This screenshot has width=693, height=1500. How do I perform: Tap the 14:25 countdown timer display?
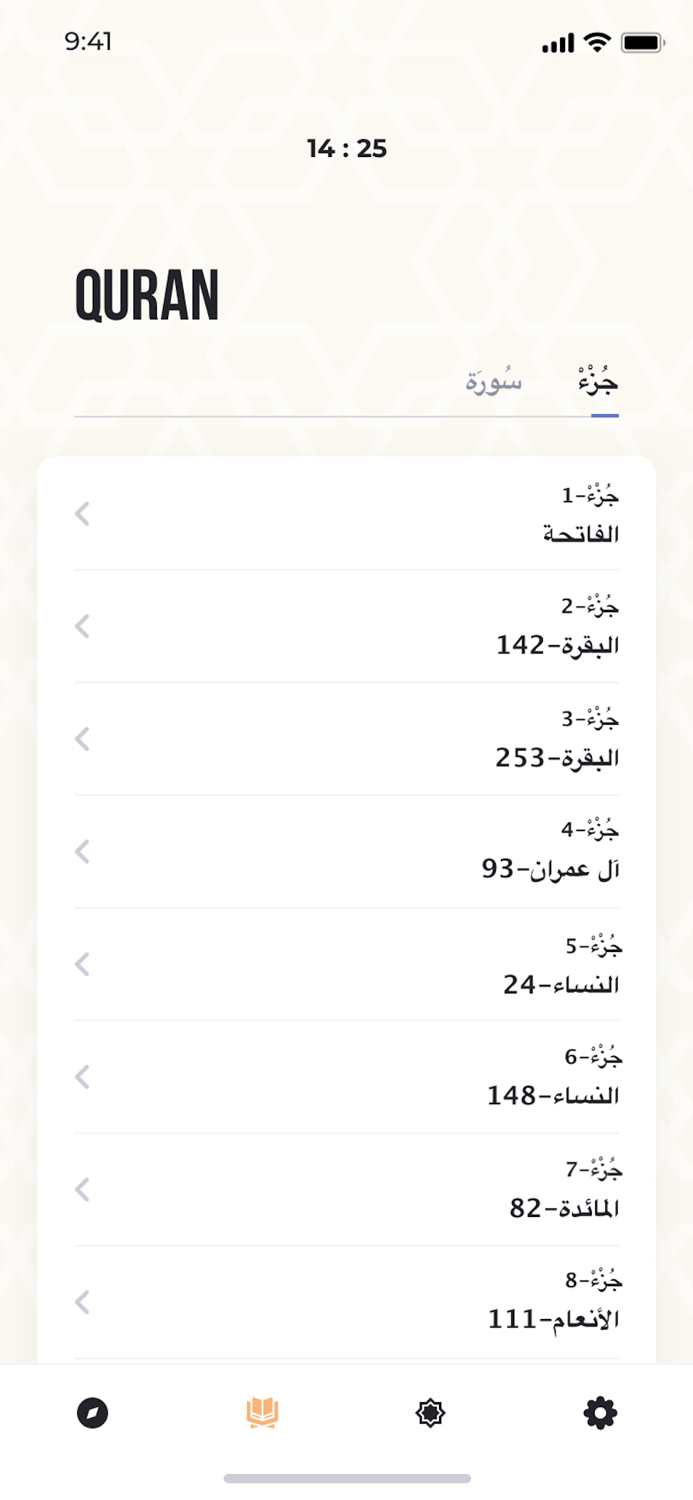point(346,149)
